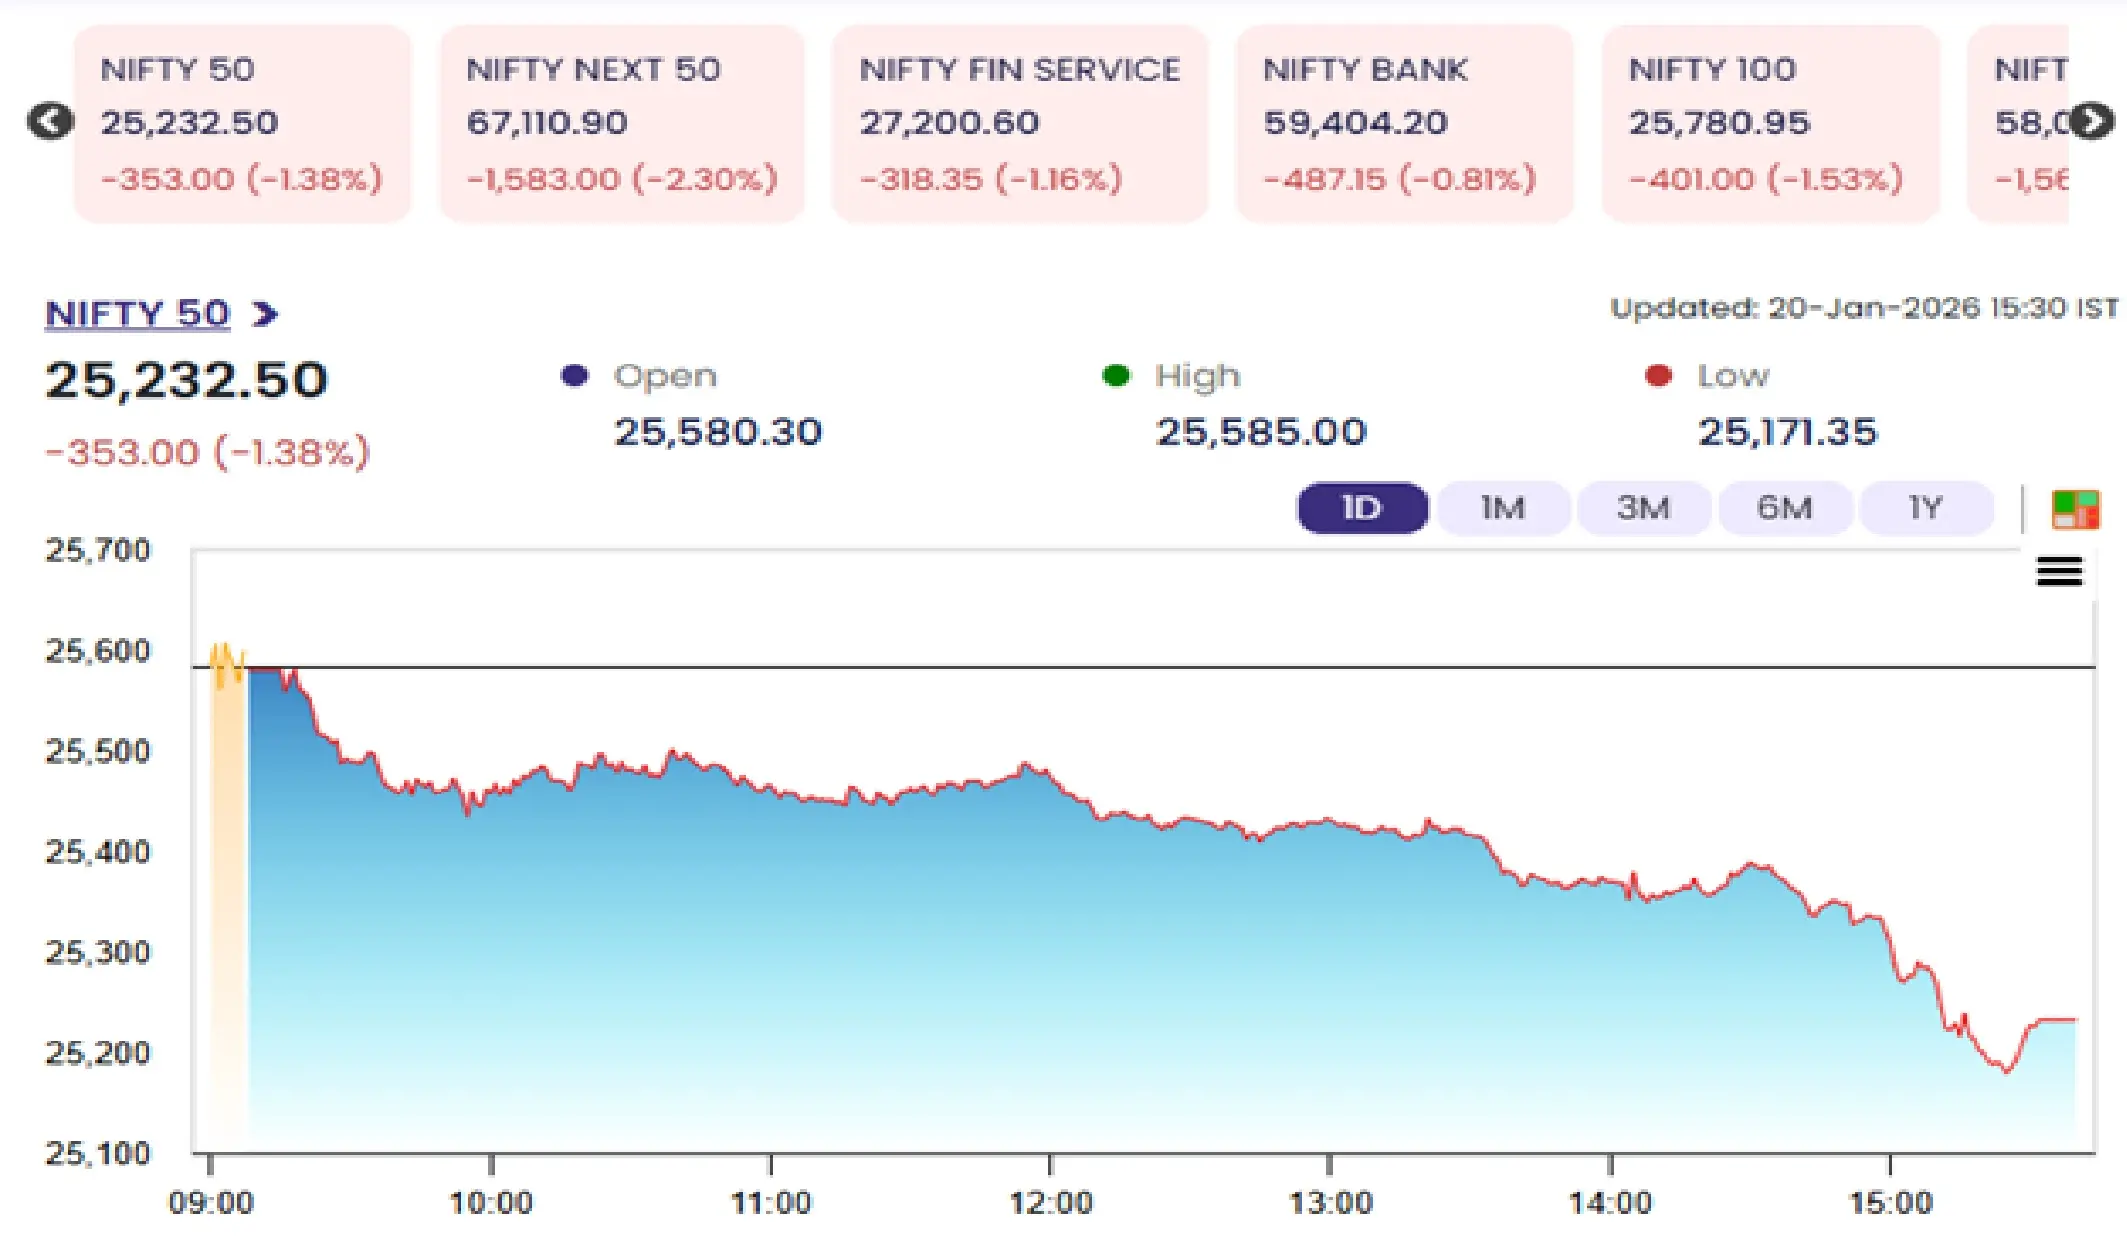This screenshot has width=2127, height=1256.
Task: Select the 1D chart range tab
Action: [x=1362, y=508]
